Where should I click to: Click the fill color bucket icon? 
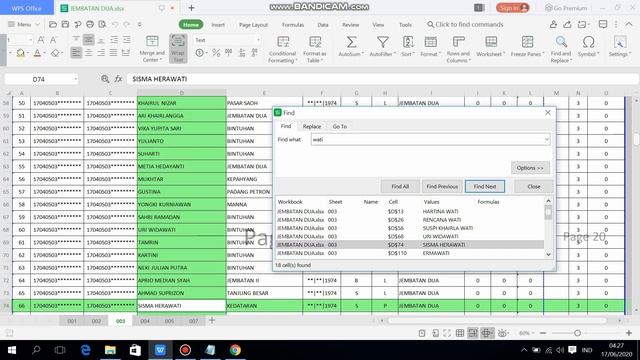pyautogui.click(x=20, y=53)
